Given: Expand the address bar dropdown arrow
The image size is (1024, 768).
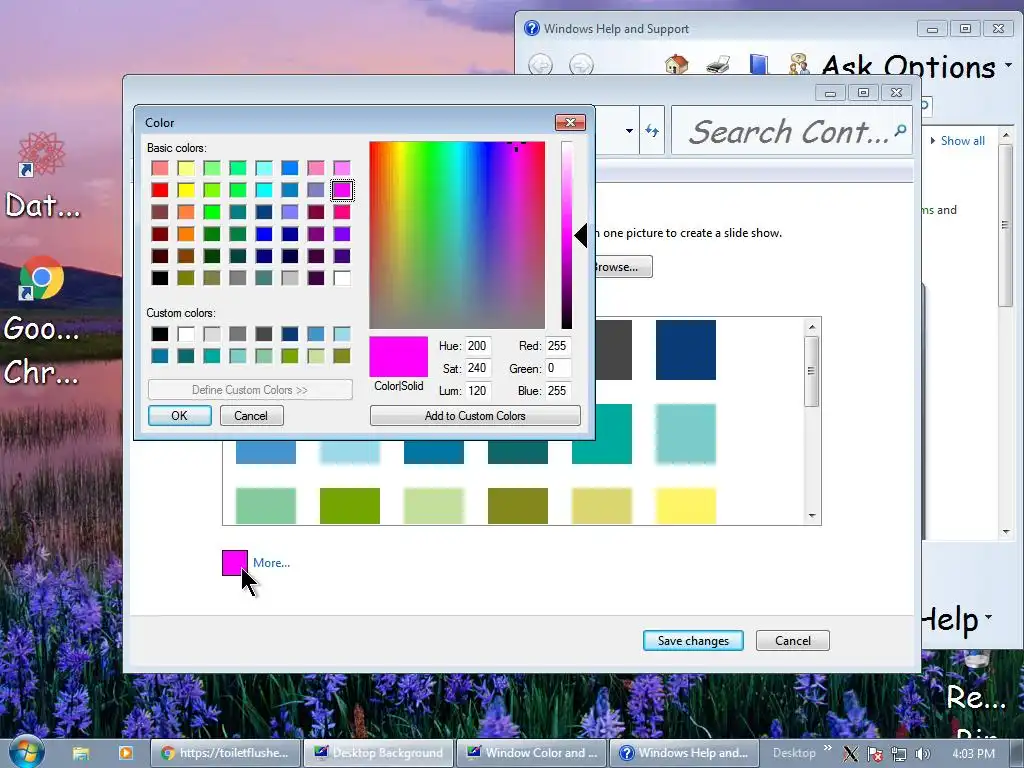Looking at the screenshot, I should coord(629,131).
